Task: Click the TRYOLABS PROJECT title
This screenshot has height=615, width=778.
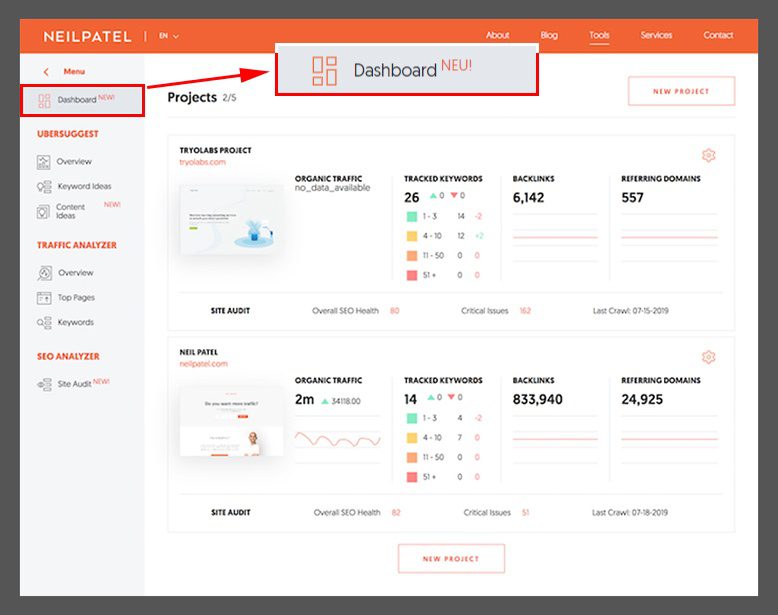Action: [x=215, y=150]
